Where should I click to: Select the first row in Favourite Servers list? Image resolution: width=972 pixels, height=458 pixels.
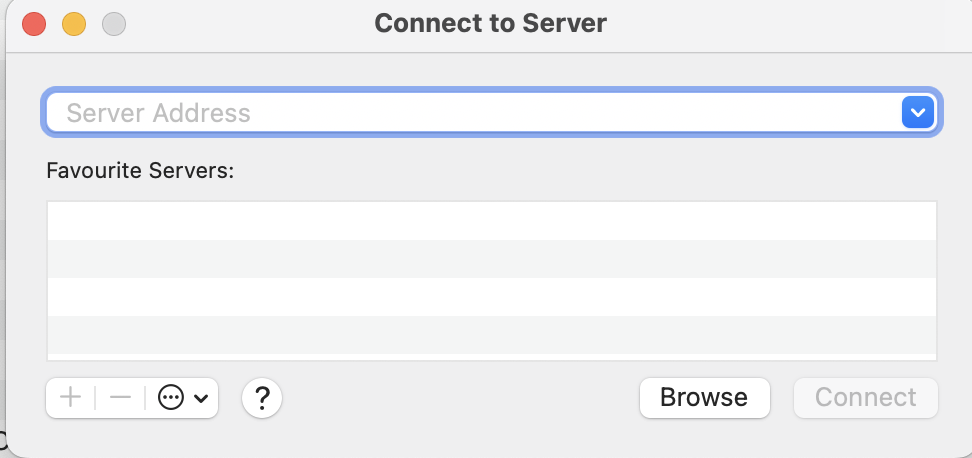(x=492, y=221)
